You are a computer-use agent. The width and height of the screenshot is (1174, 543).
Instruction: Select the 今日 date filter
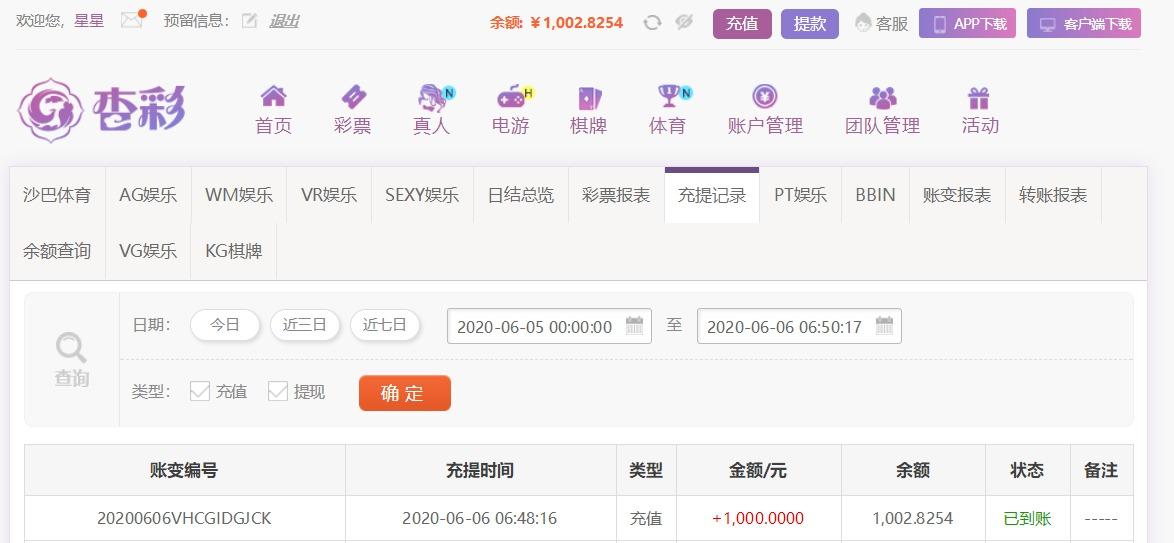point(225,325)
